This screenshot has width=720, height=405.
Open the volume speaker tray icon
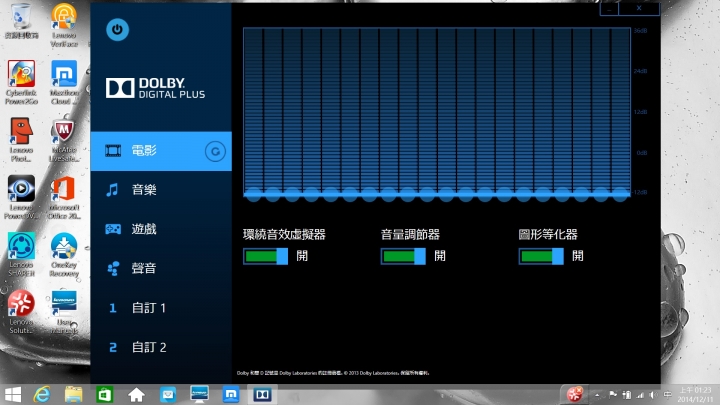653,395
